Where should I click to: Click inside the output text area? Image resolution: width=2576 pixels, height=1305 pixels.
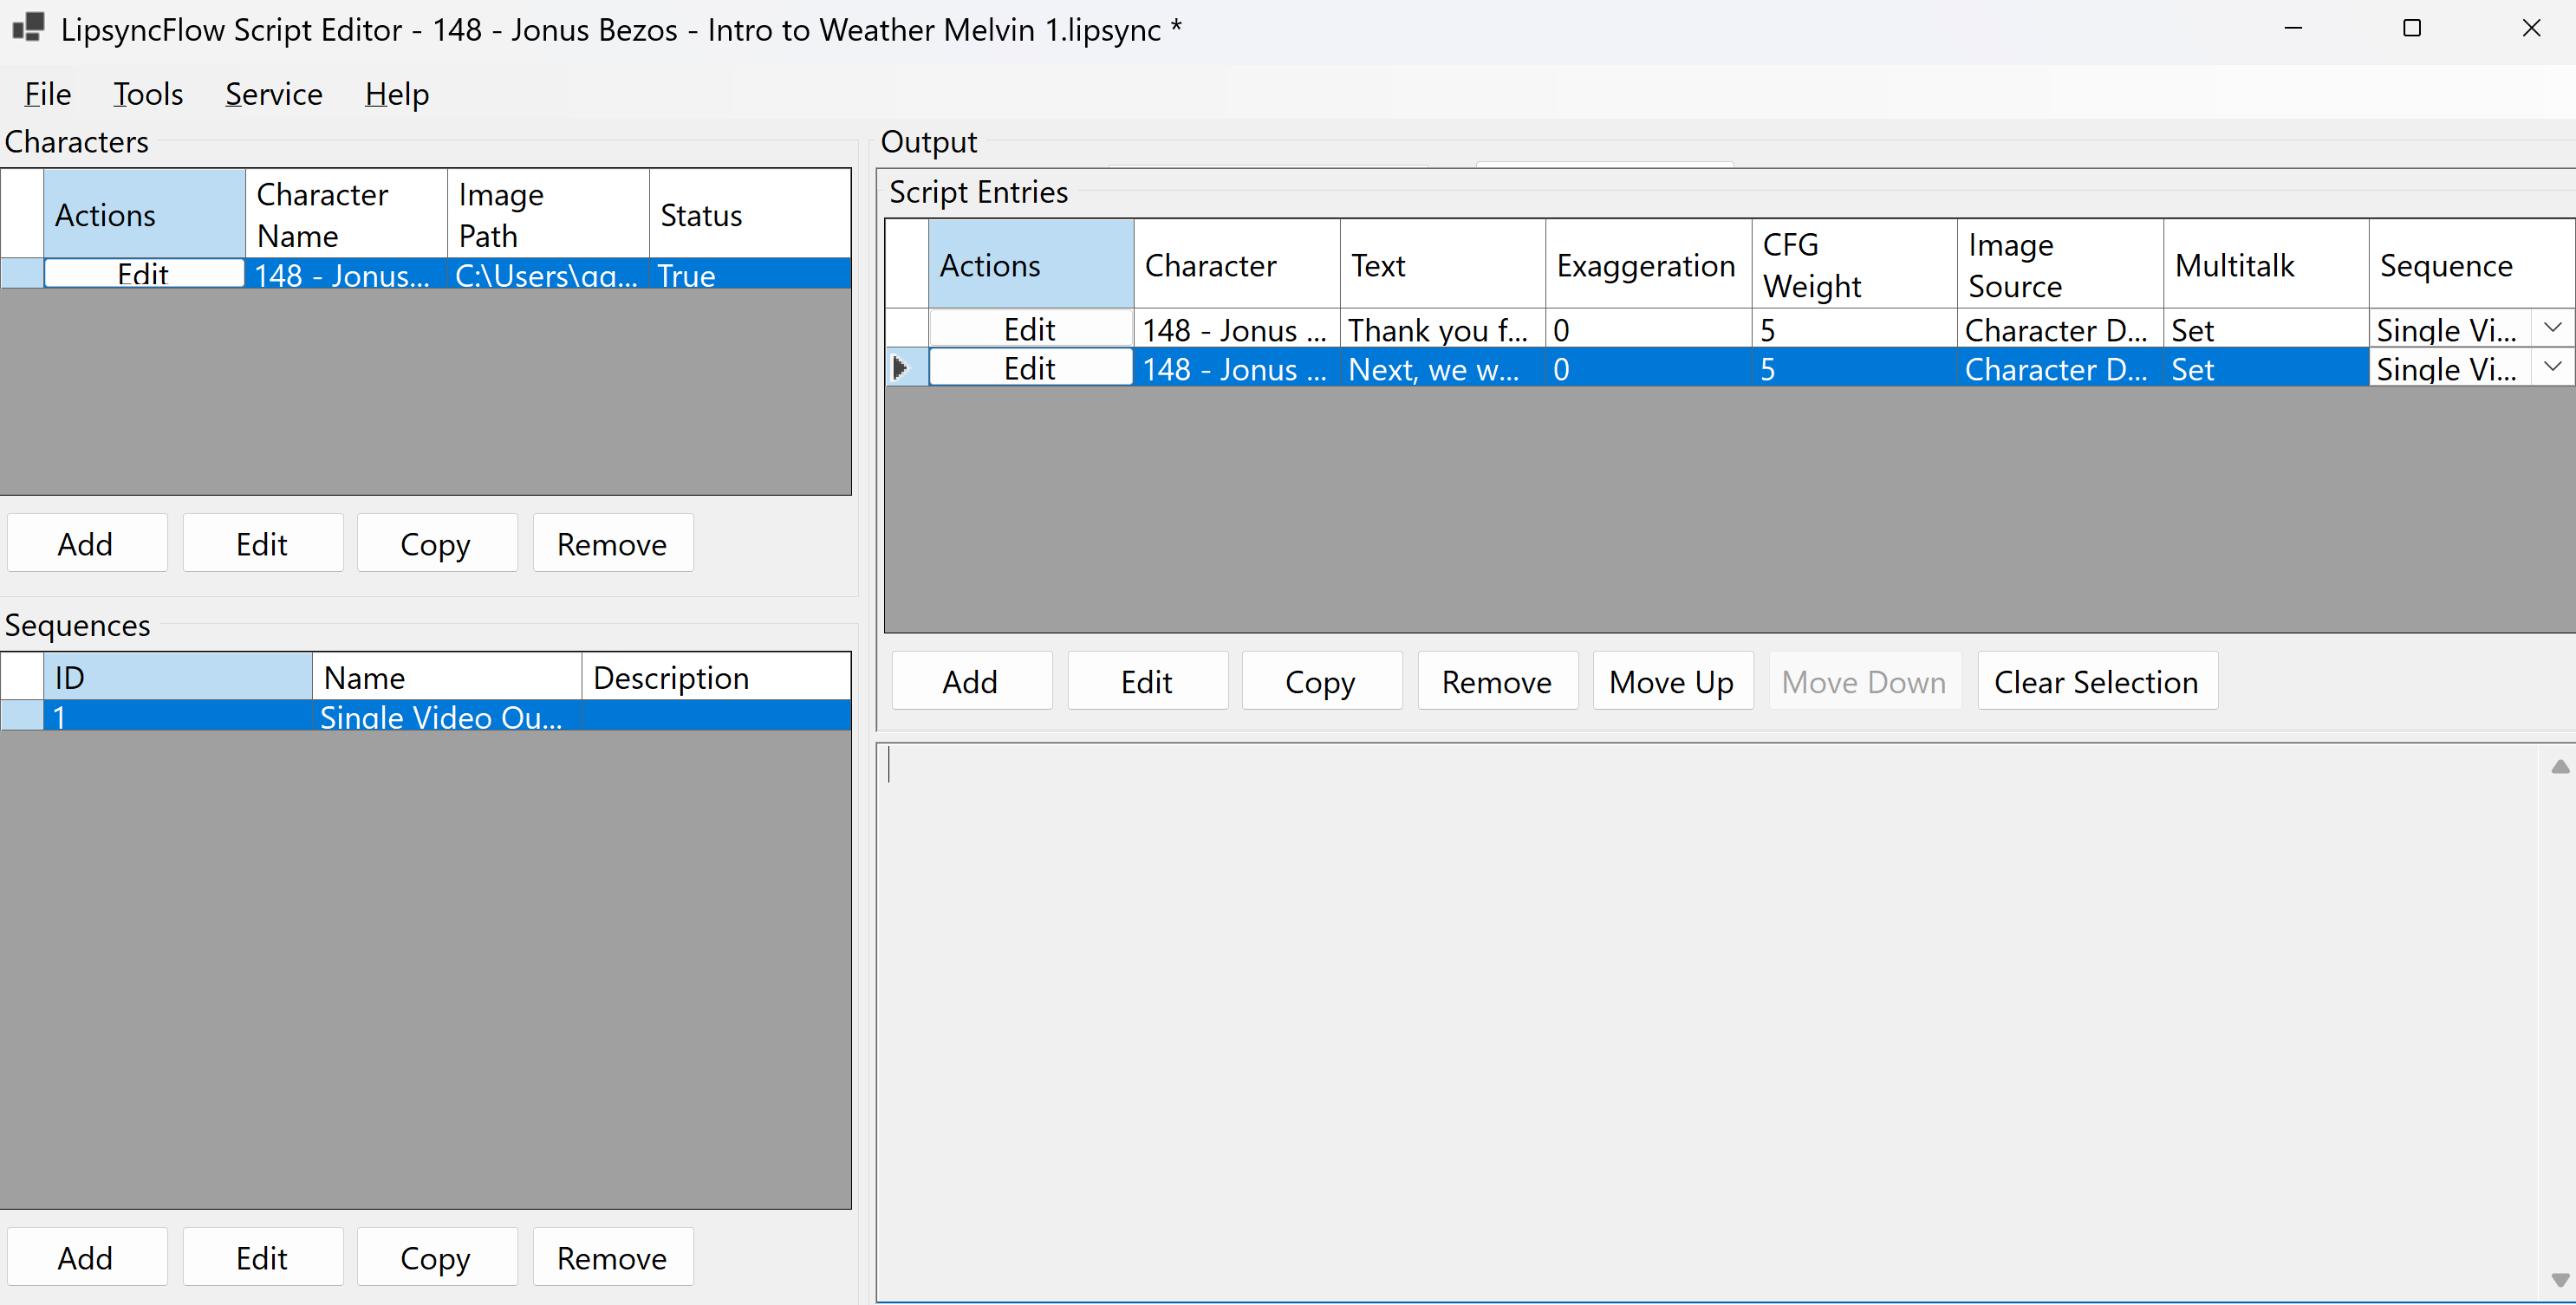(x=1700, y=1000)
